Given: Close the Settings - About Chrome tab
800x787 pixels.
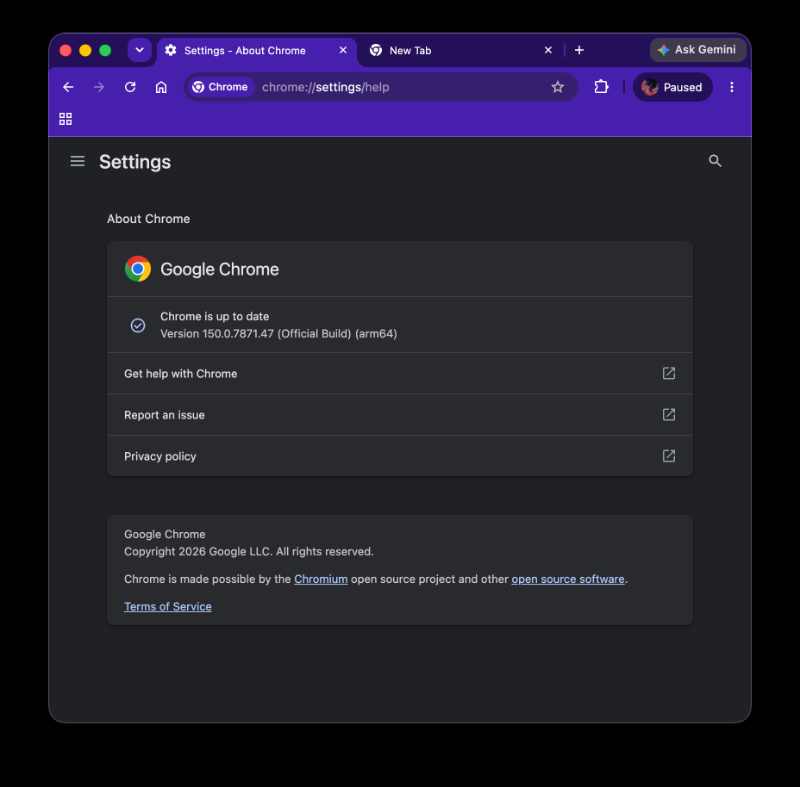Looking at the screenshot, I should click(343, 50).
